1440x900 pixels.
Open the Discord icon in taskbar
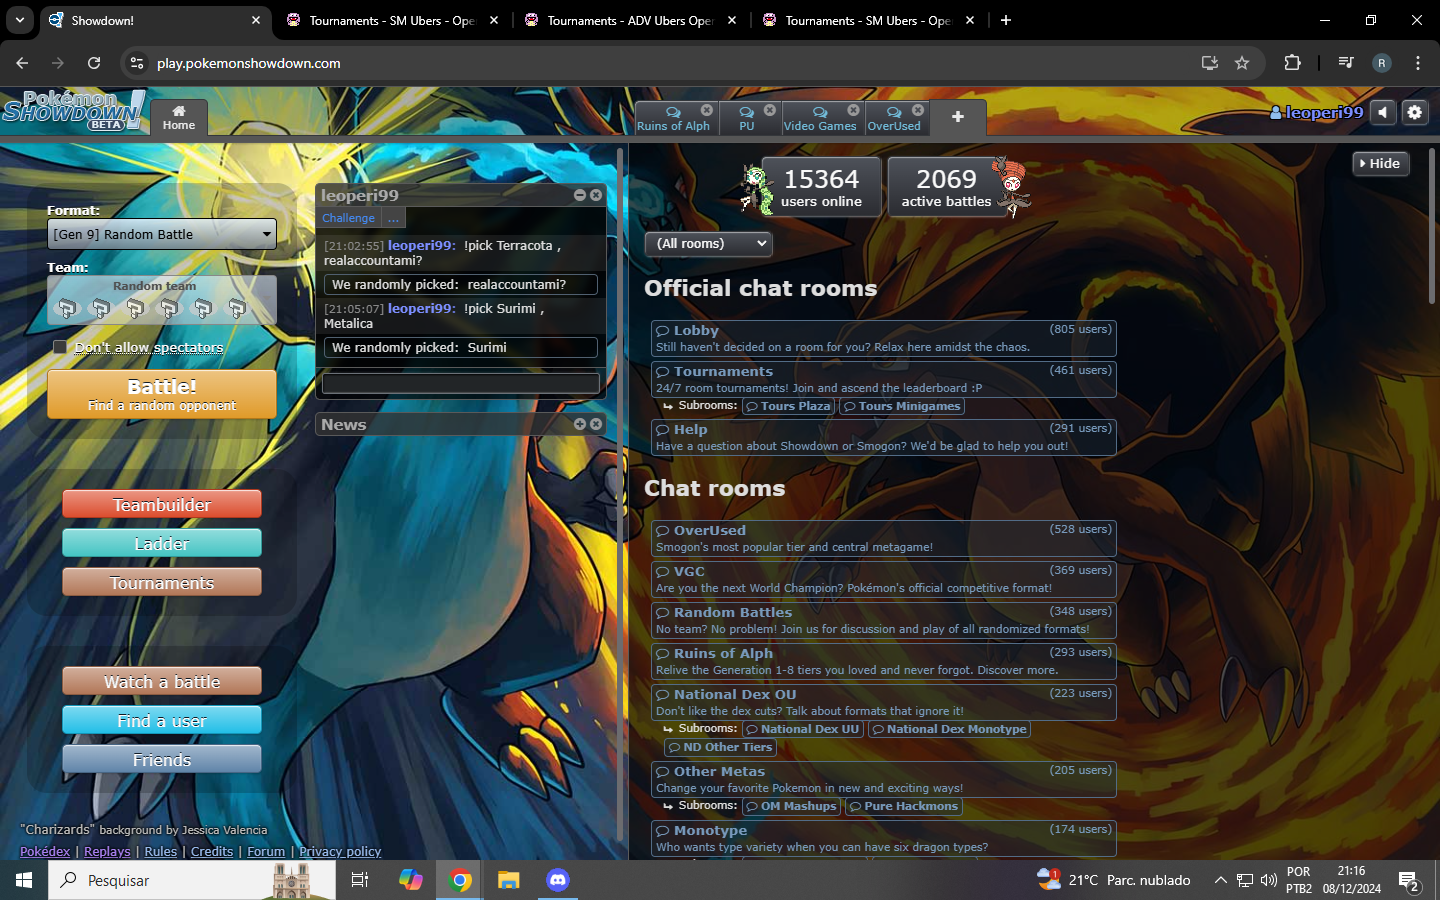pos(557,880)
